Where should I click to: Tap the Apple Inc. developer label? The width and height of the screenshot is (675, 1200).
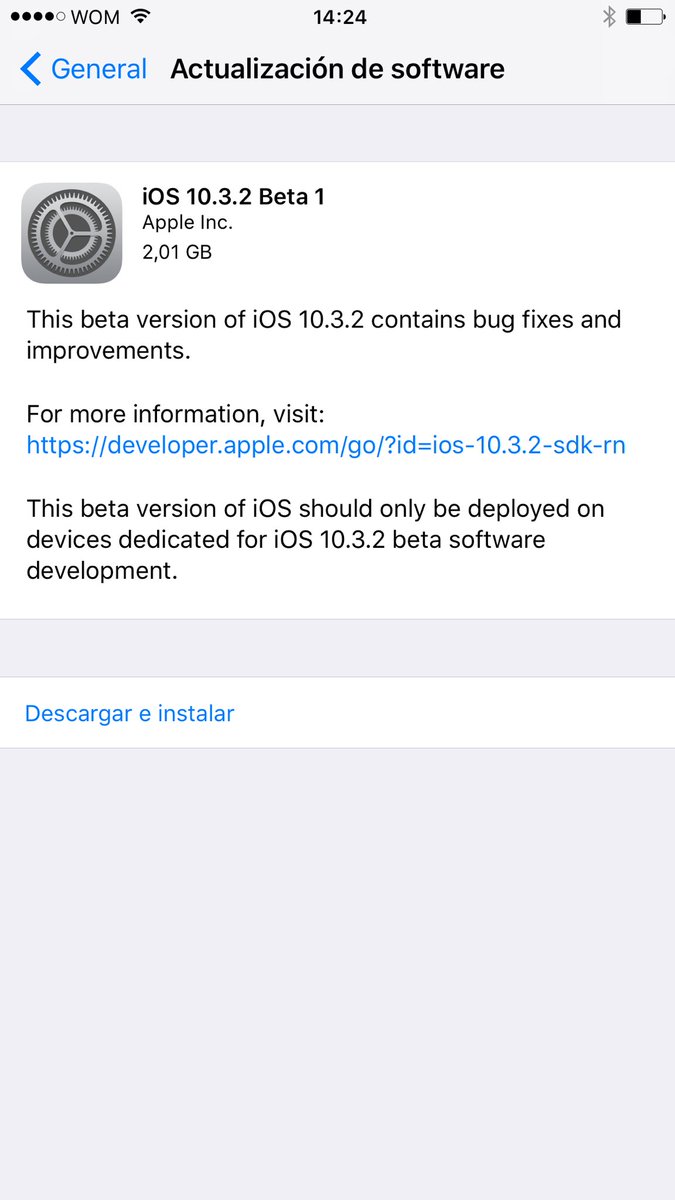point(187,223)
